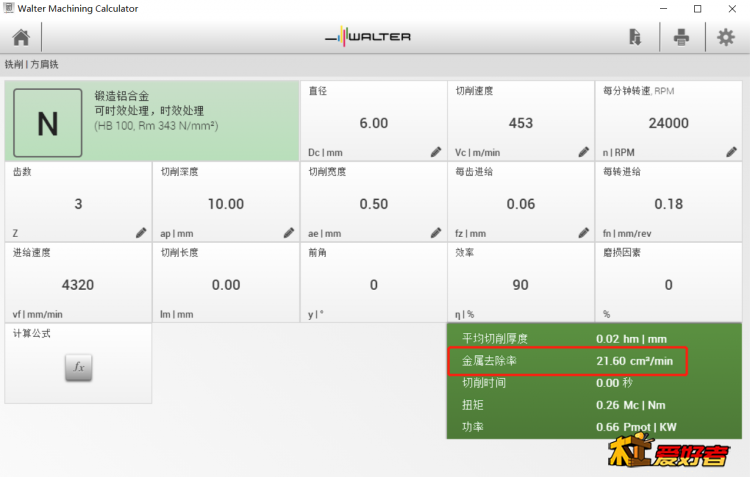Edit cutting depth ap pencil icon

point(288,233)
